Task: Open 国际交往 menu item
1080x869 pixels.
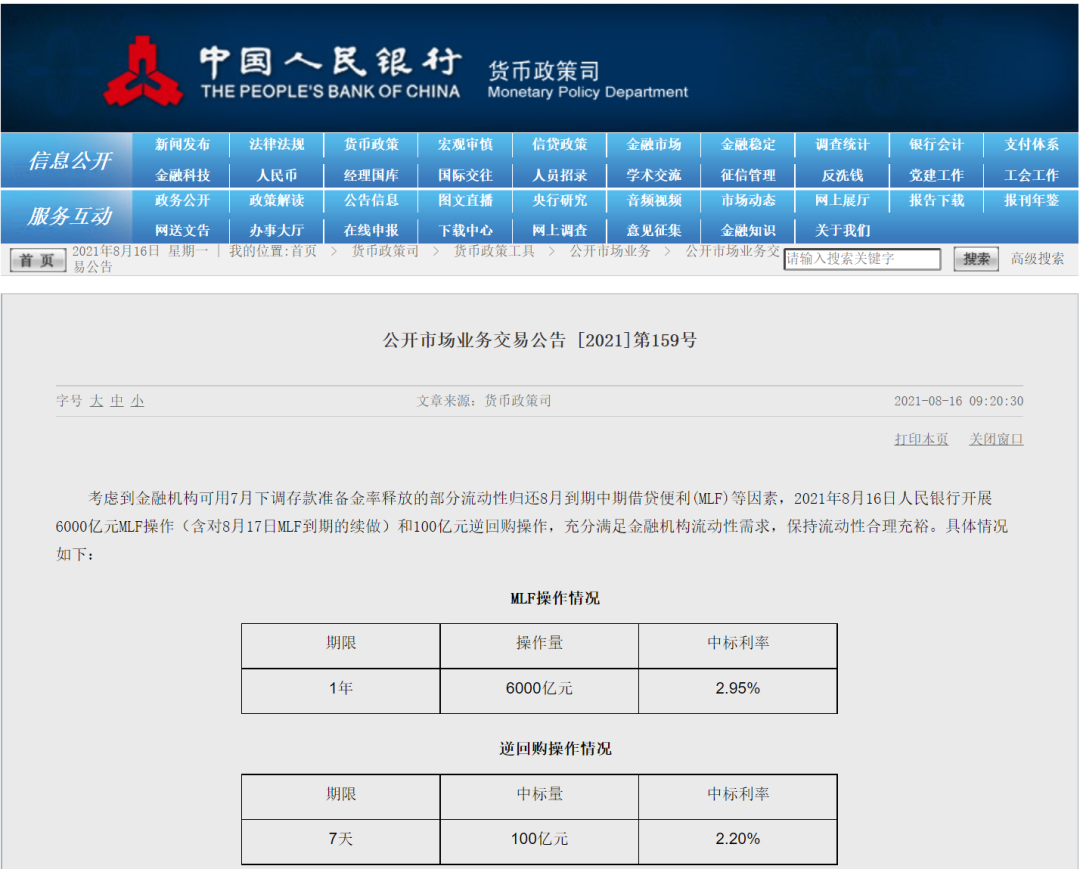Action: point(466,176)
